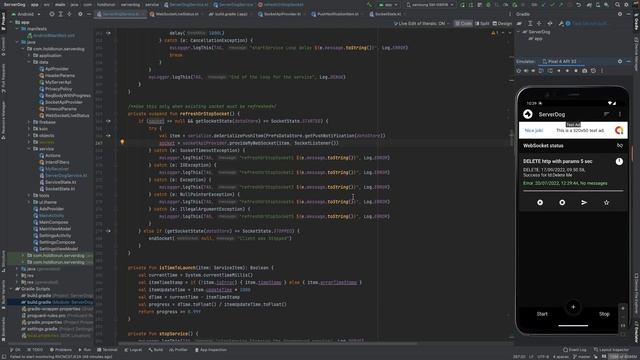The width and height of the screenshot is (640, 360).
Task: Tap the send arrow icon in the app card
Action: tap(584, 202)
